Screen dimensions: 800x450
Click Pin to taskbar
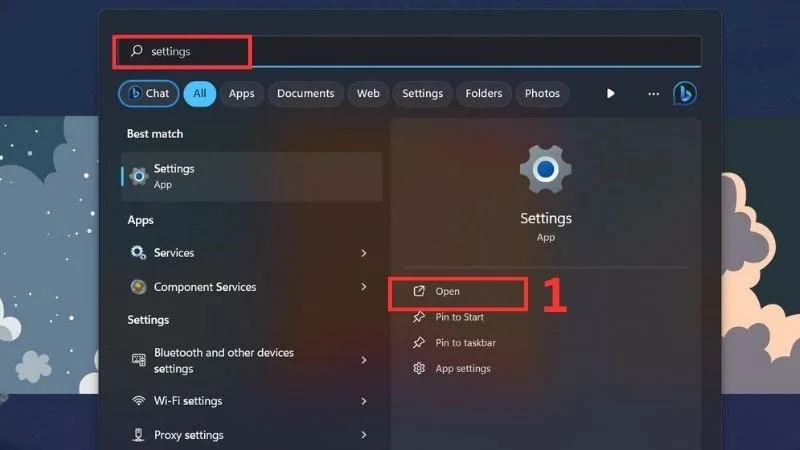[x=465, y=343]
